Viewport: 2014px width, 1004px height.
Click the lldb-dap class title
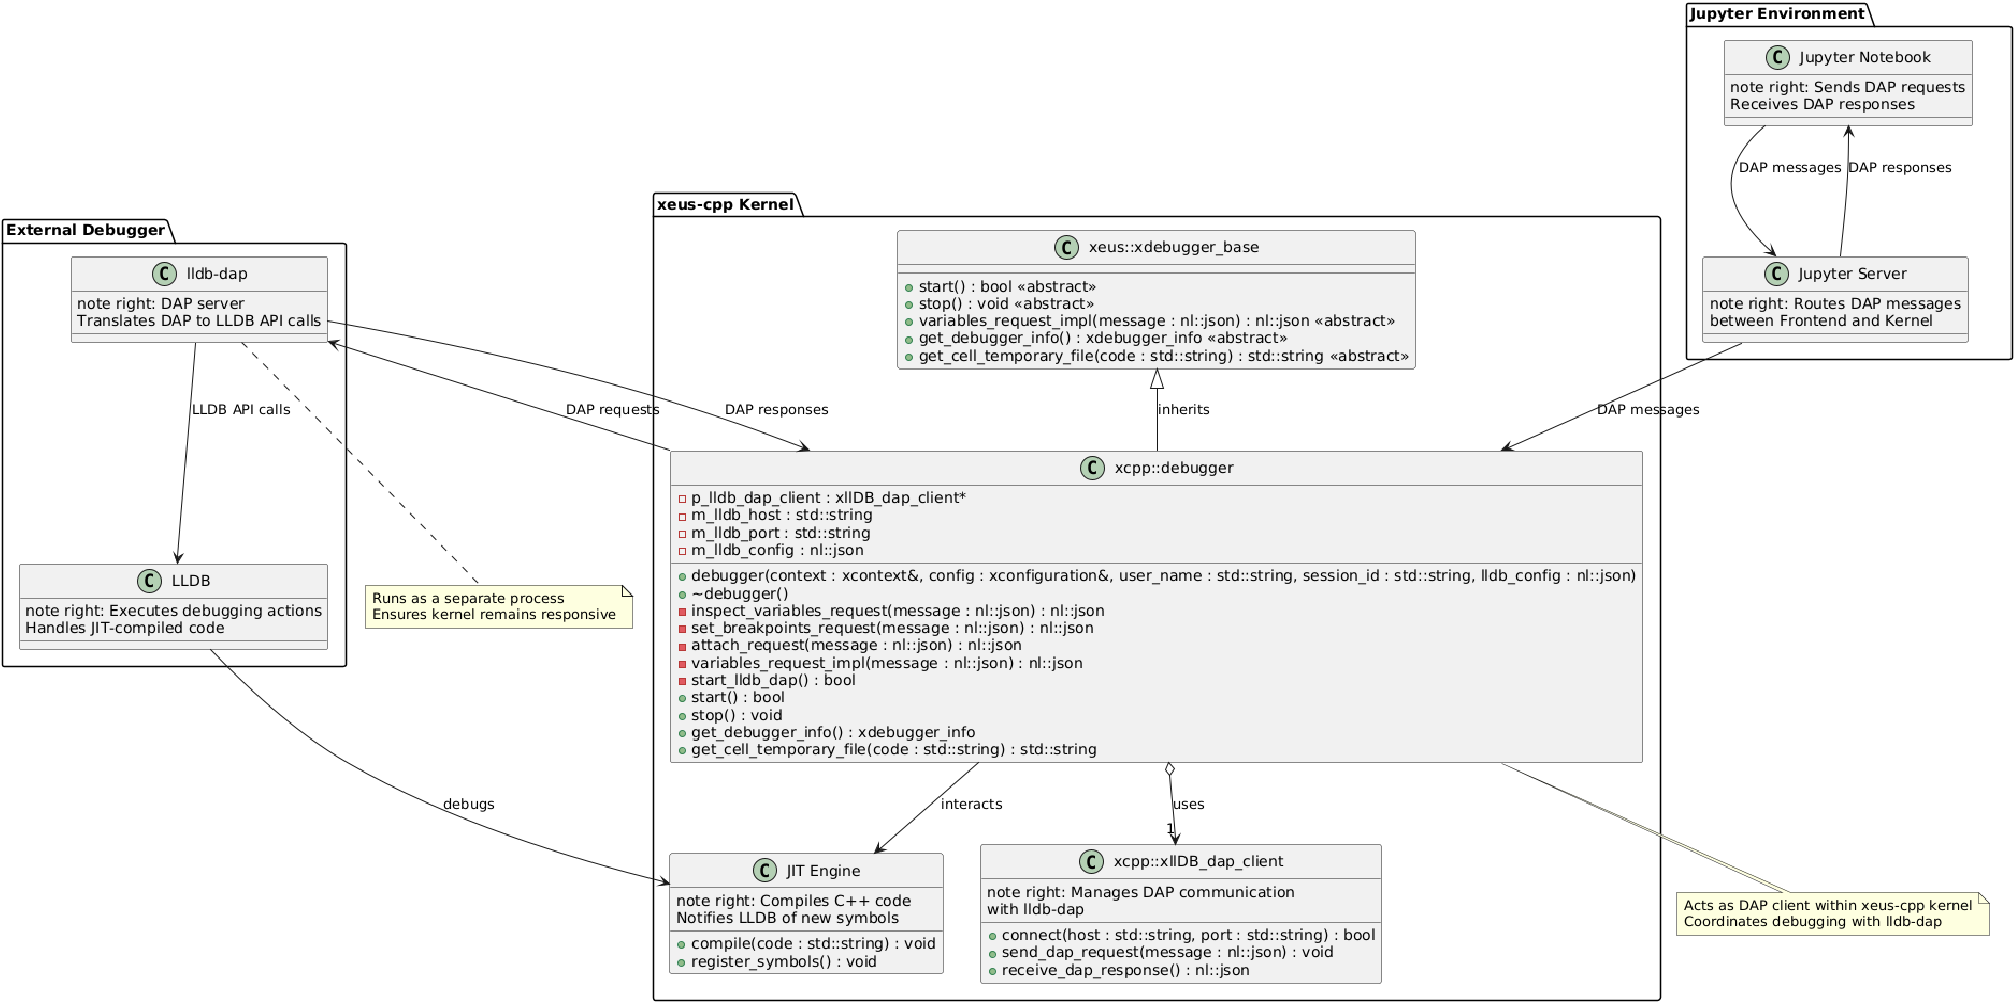pyautogui.click(x=217, y=274)
